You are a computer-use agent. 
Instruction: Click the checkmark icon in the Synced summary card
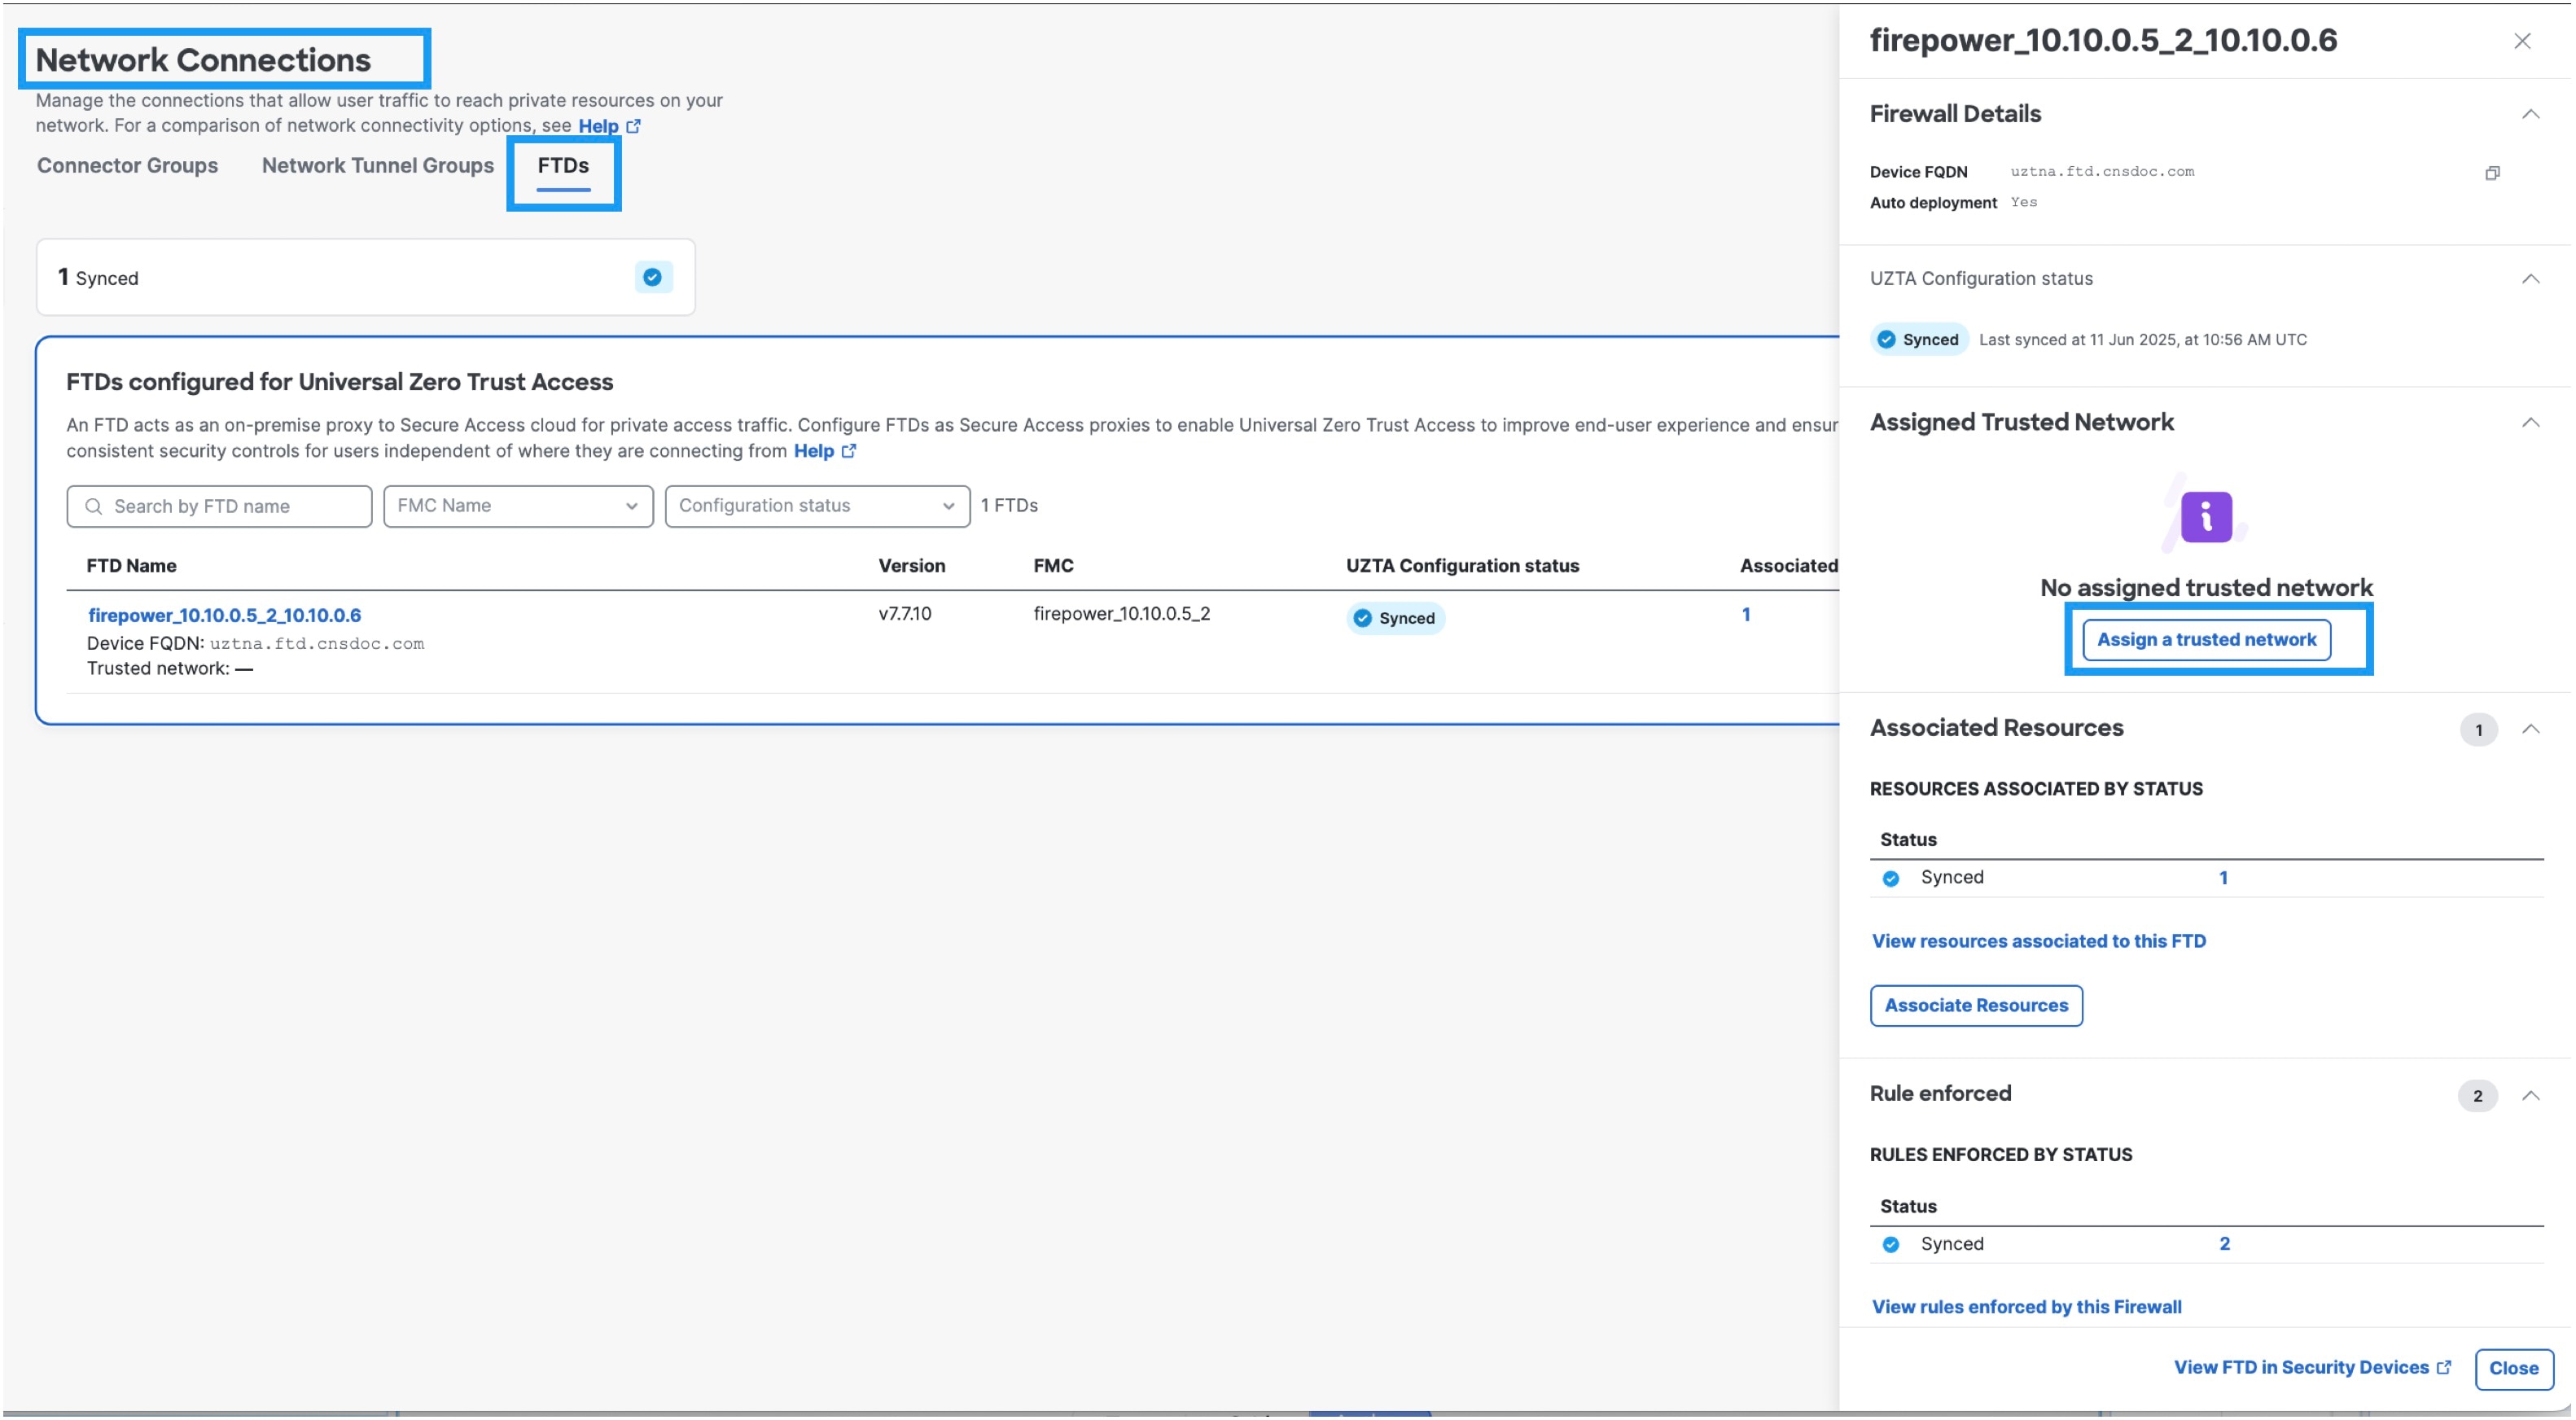pos(652,277)
